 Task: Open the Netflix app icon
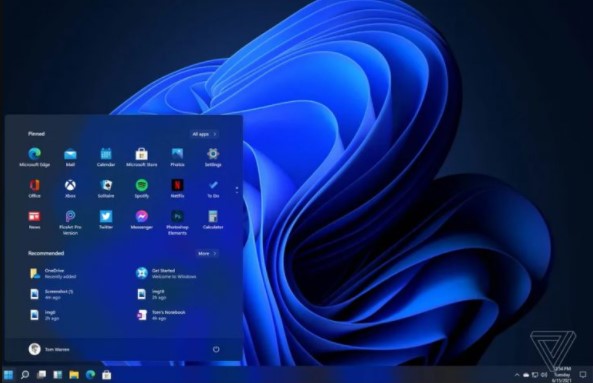tap(177, 188)
